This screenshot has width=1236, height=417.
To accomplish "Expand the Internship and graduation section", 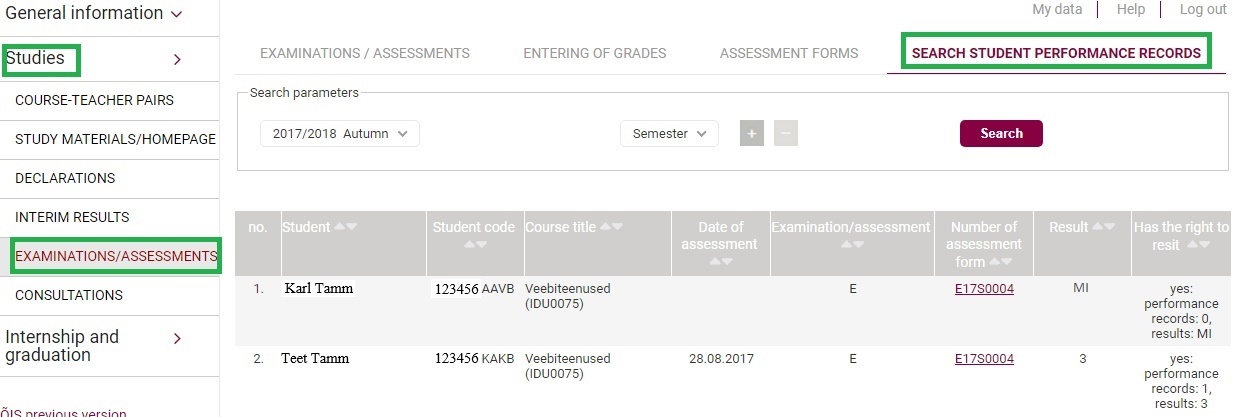I will click(177, 338).
